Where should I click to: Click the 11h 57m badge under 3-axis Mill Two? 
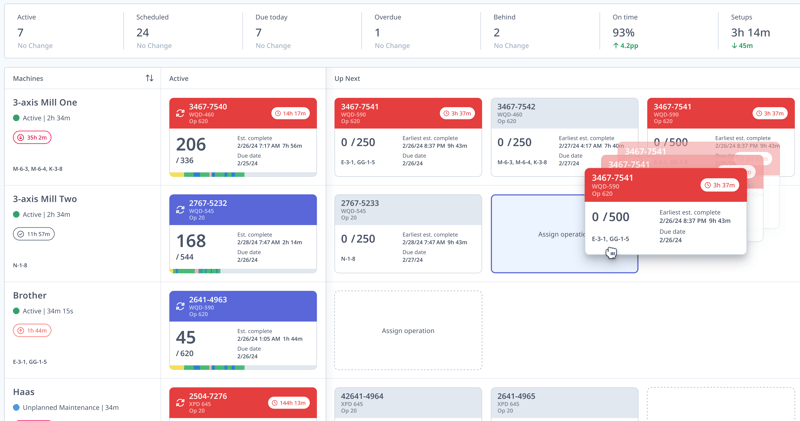click(34, 234)
